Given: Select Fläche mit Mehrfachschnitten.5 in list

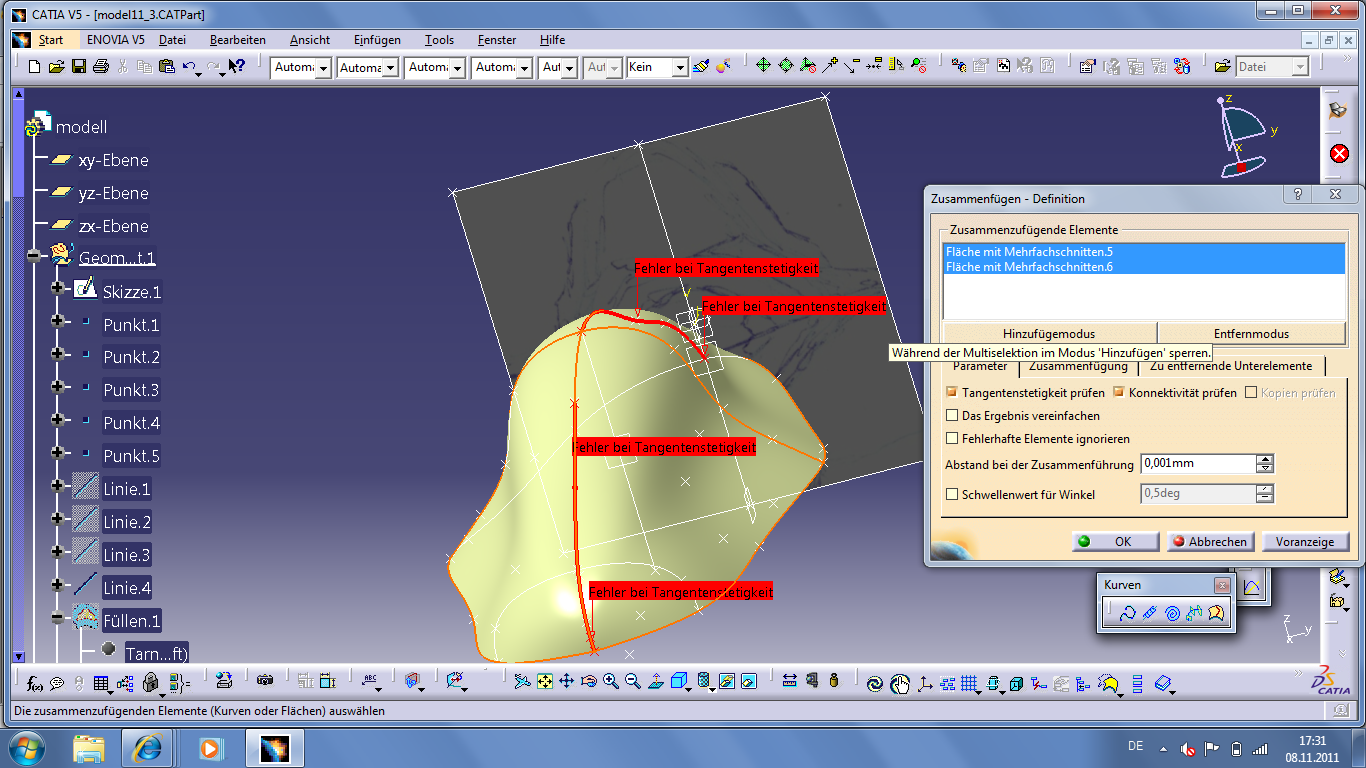Looking at the screenshot, I should click(x=1144, y=252).
